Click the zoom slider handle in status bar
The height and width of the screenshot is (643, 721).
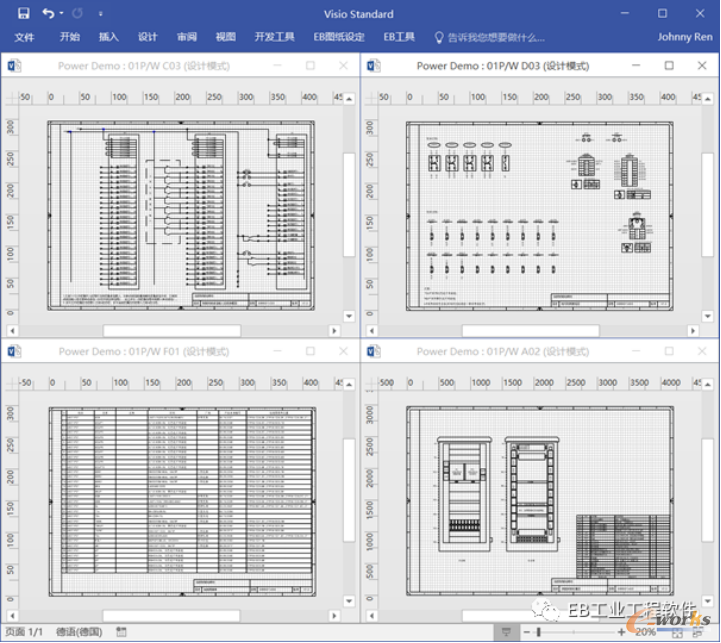click(538, 632)
